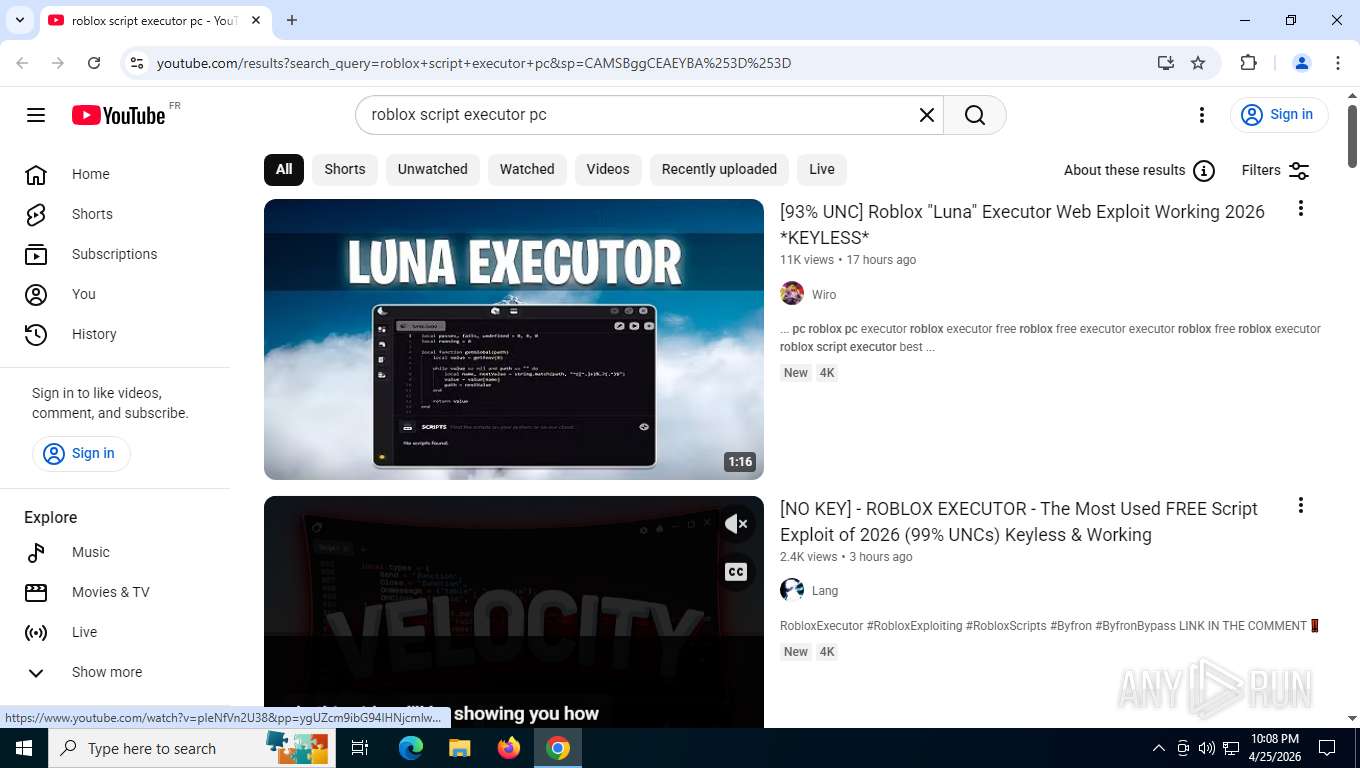The image size is (1360, 768).
Task: Open File Explorer from taskbar
Action: tap(459, 748)
